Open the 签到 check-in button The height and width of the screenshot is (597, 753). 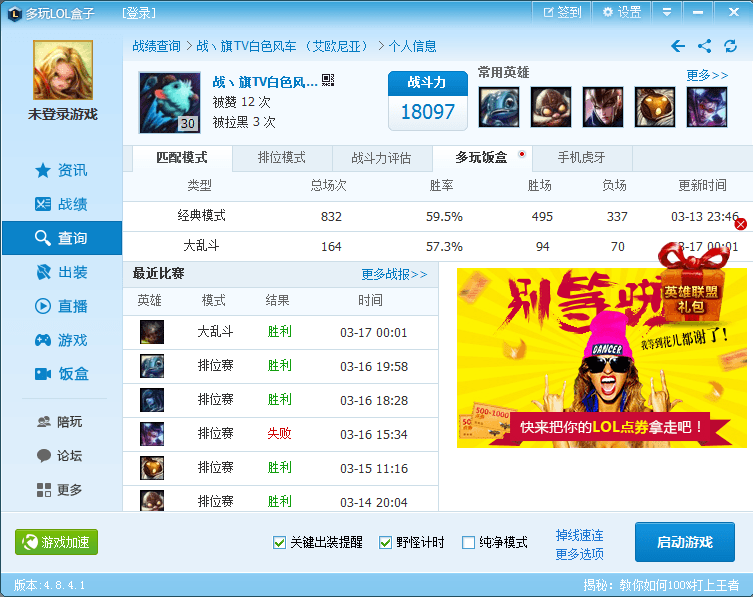click(x=562, y=12)
